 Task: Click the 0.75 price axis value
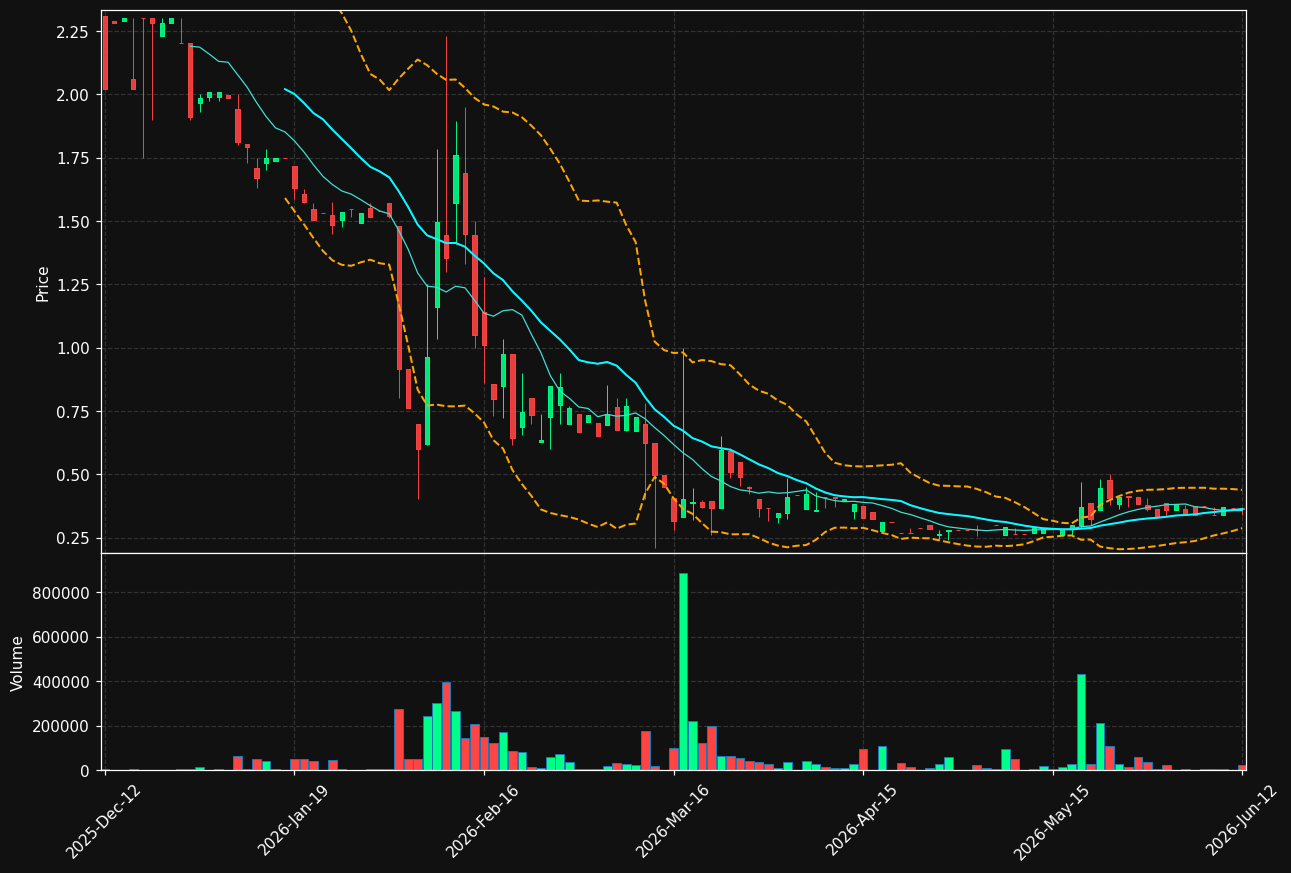[74, 412]
